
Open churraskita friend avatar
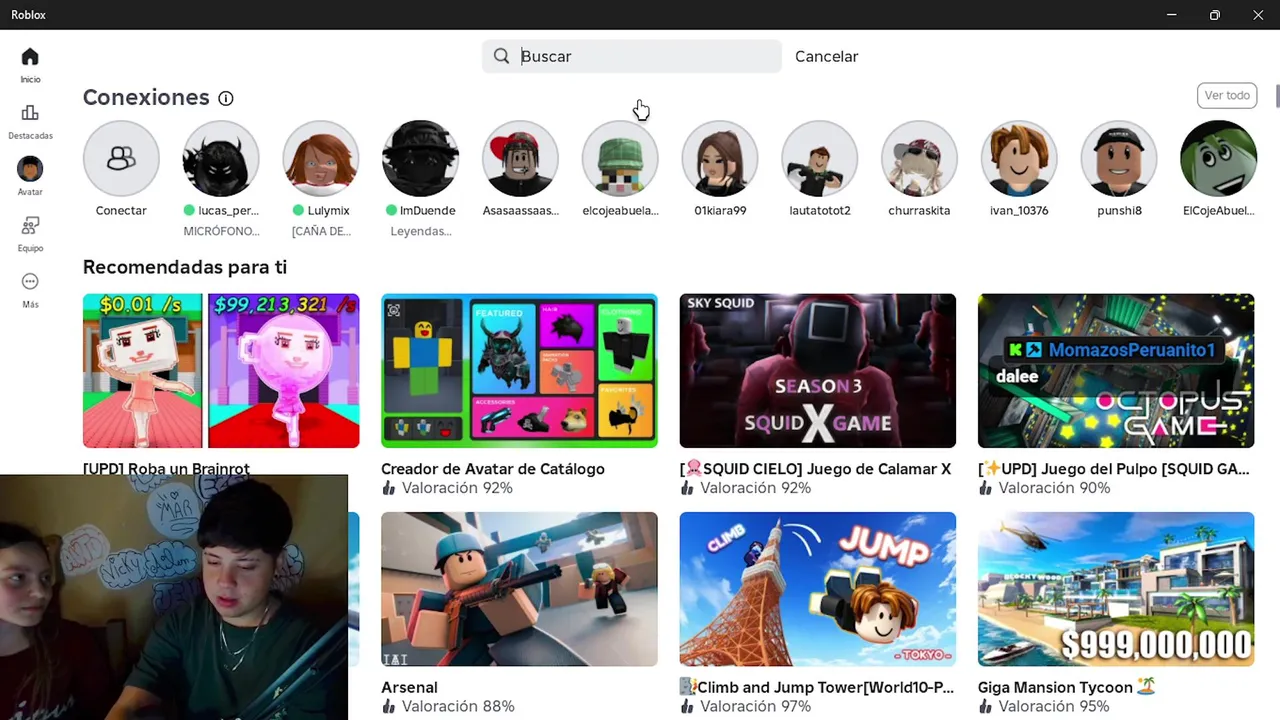(x=919, y=158)
